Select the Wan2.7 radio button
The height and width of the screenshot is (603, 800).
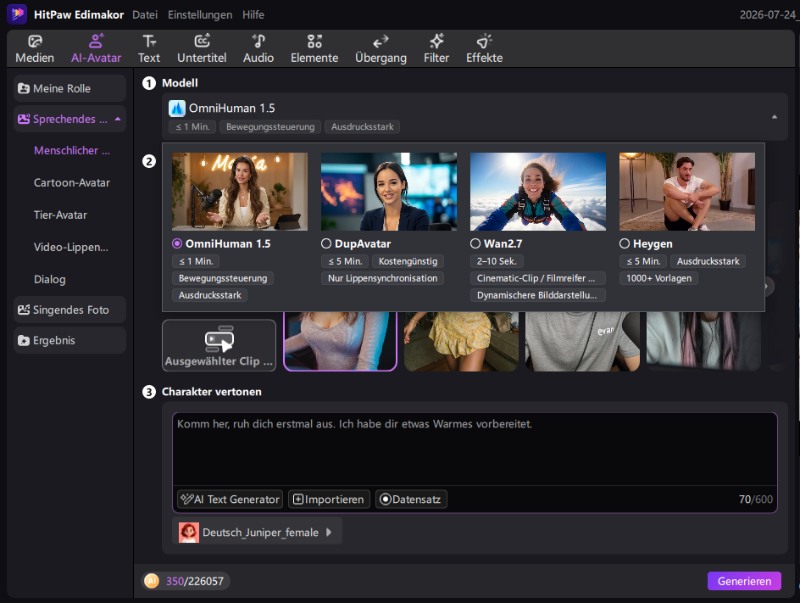[x=475, y=243]
